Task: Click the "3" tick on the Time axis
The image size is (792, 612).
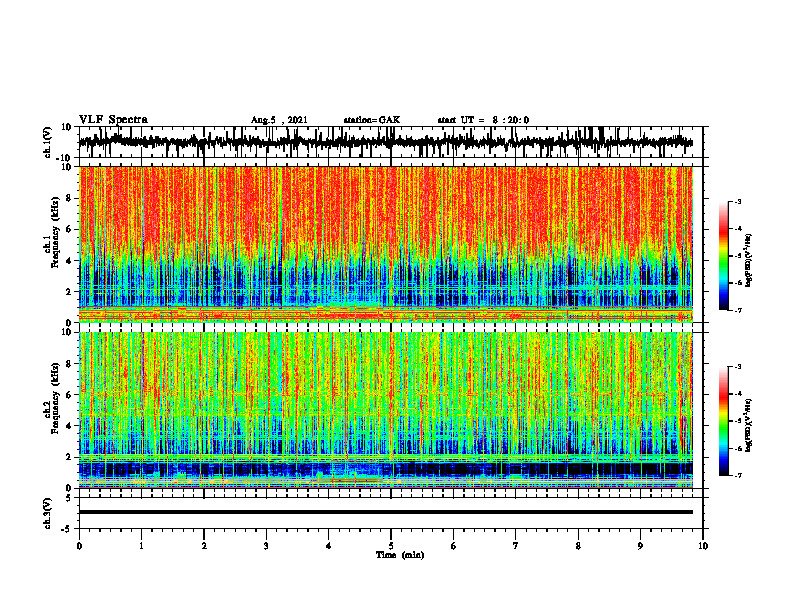Action: (x=266, y=546)
